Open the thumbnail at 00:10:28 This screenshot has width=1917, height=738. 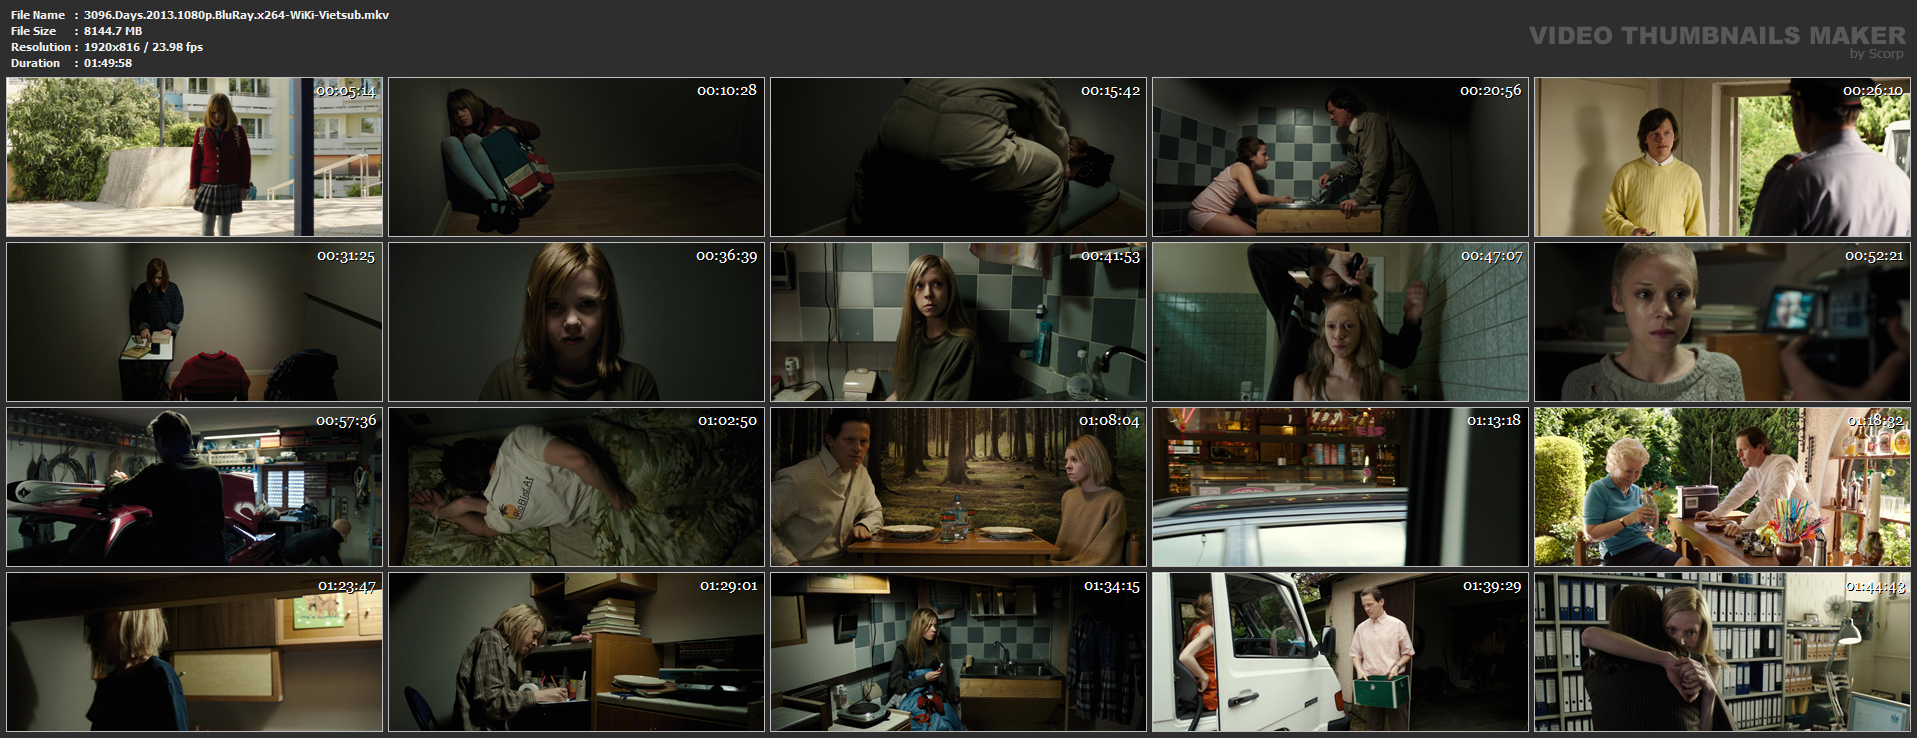click(576, 157)
